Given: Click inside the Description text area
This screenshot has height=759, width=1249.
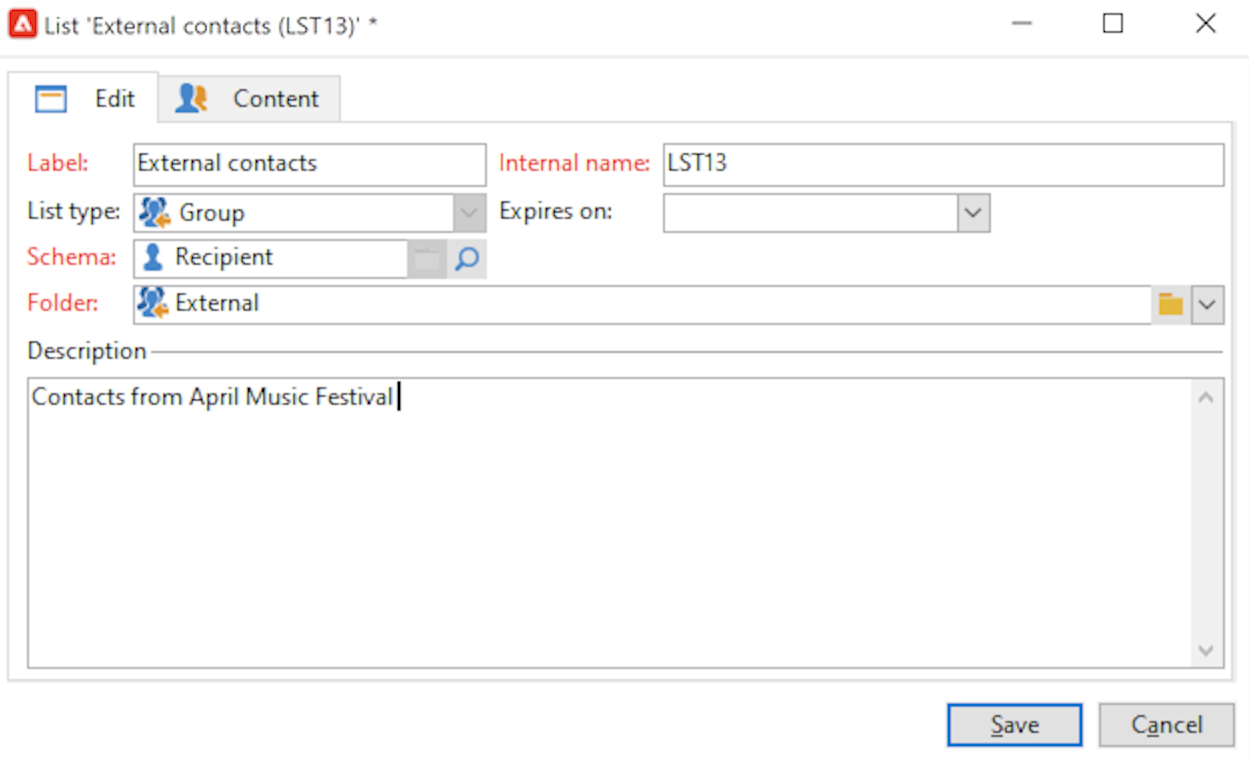Looking at the screenshot, I should 610,520.
